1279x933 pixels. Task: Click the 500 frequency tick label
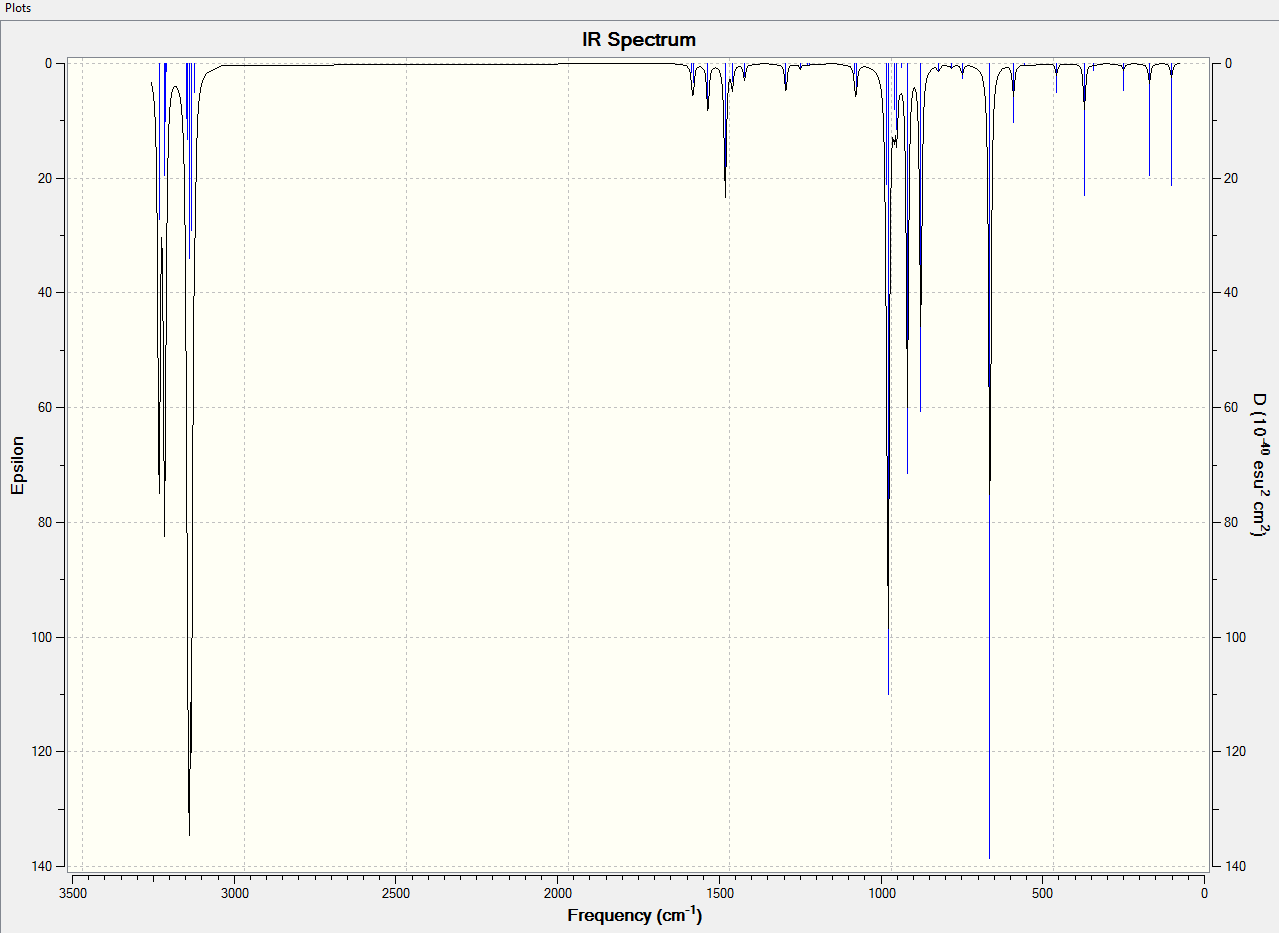click(1043, 892)
